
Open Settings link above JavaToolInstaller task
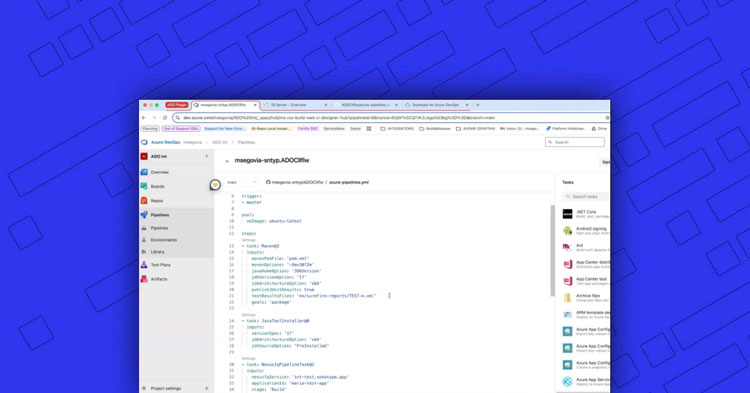(x=248, y=315)
